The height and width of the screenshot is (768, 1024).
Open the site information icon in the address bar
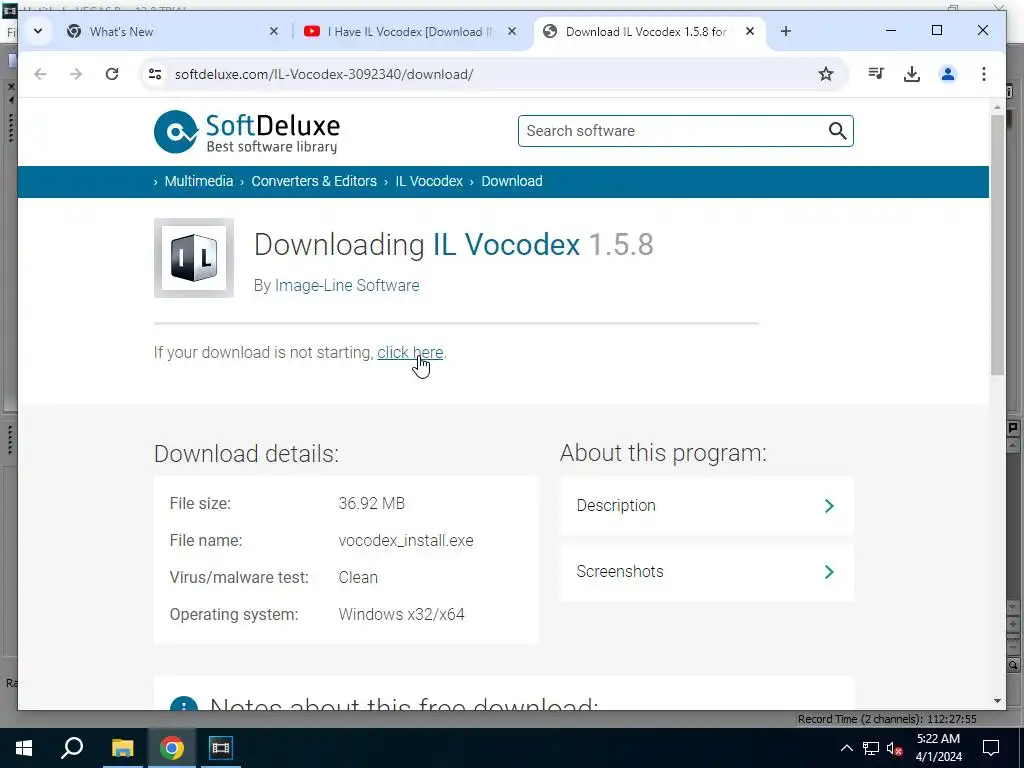tap(155, 74)
